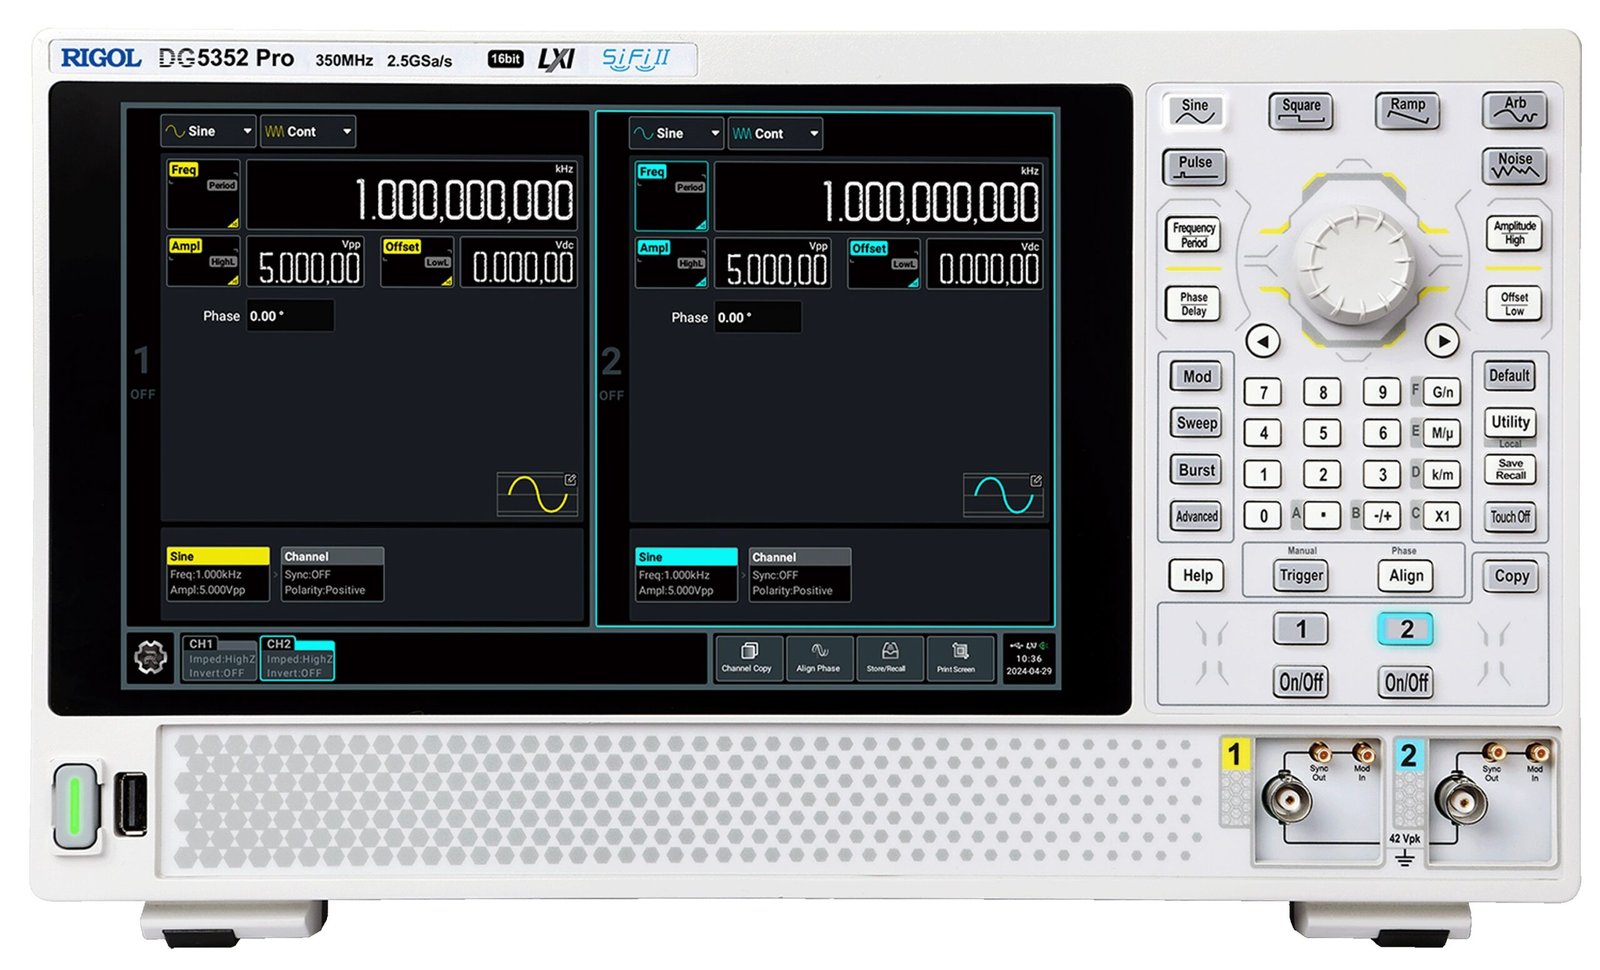Open channel 2 Sine waveform dropdown
Viewport: 1600px width, 970px height.
point(676,133)
